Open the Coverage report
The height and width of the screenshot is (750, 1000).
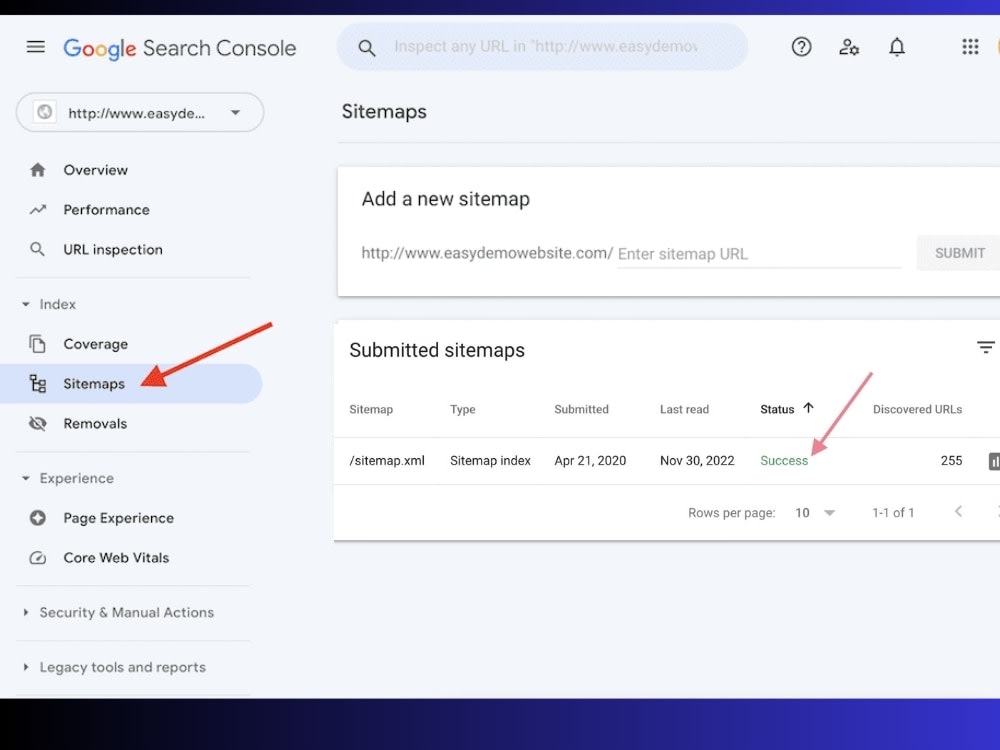(96, 344)
